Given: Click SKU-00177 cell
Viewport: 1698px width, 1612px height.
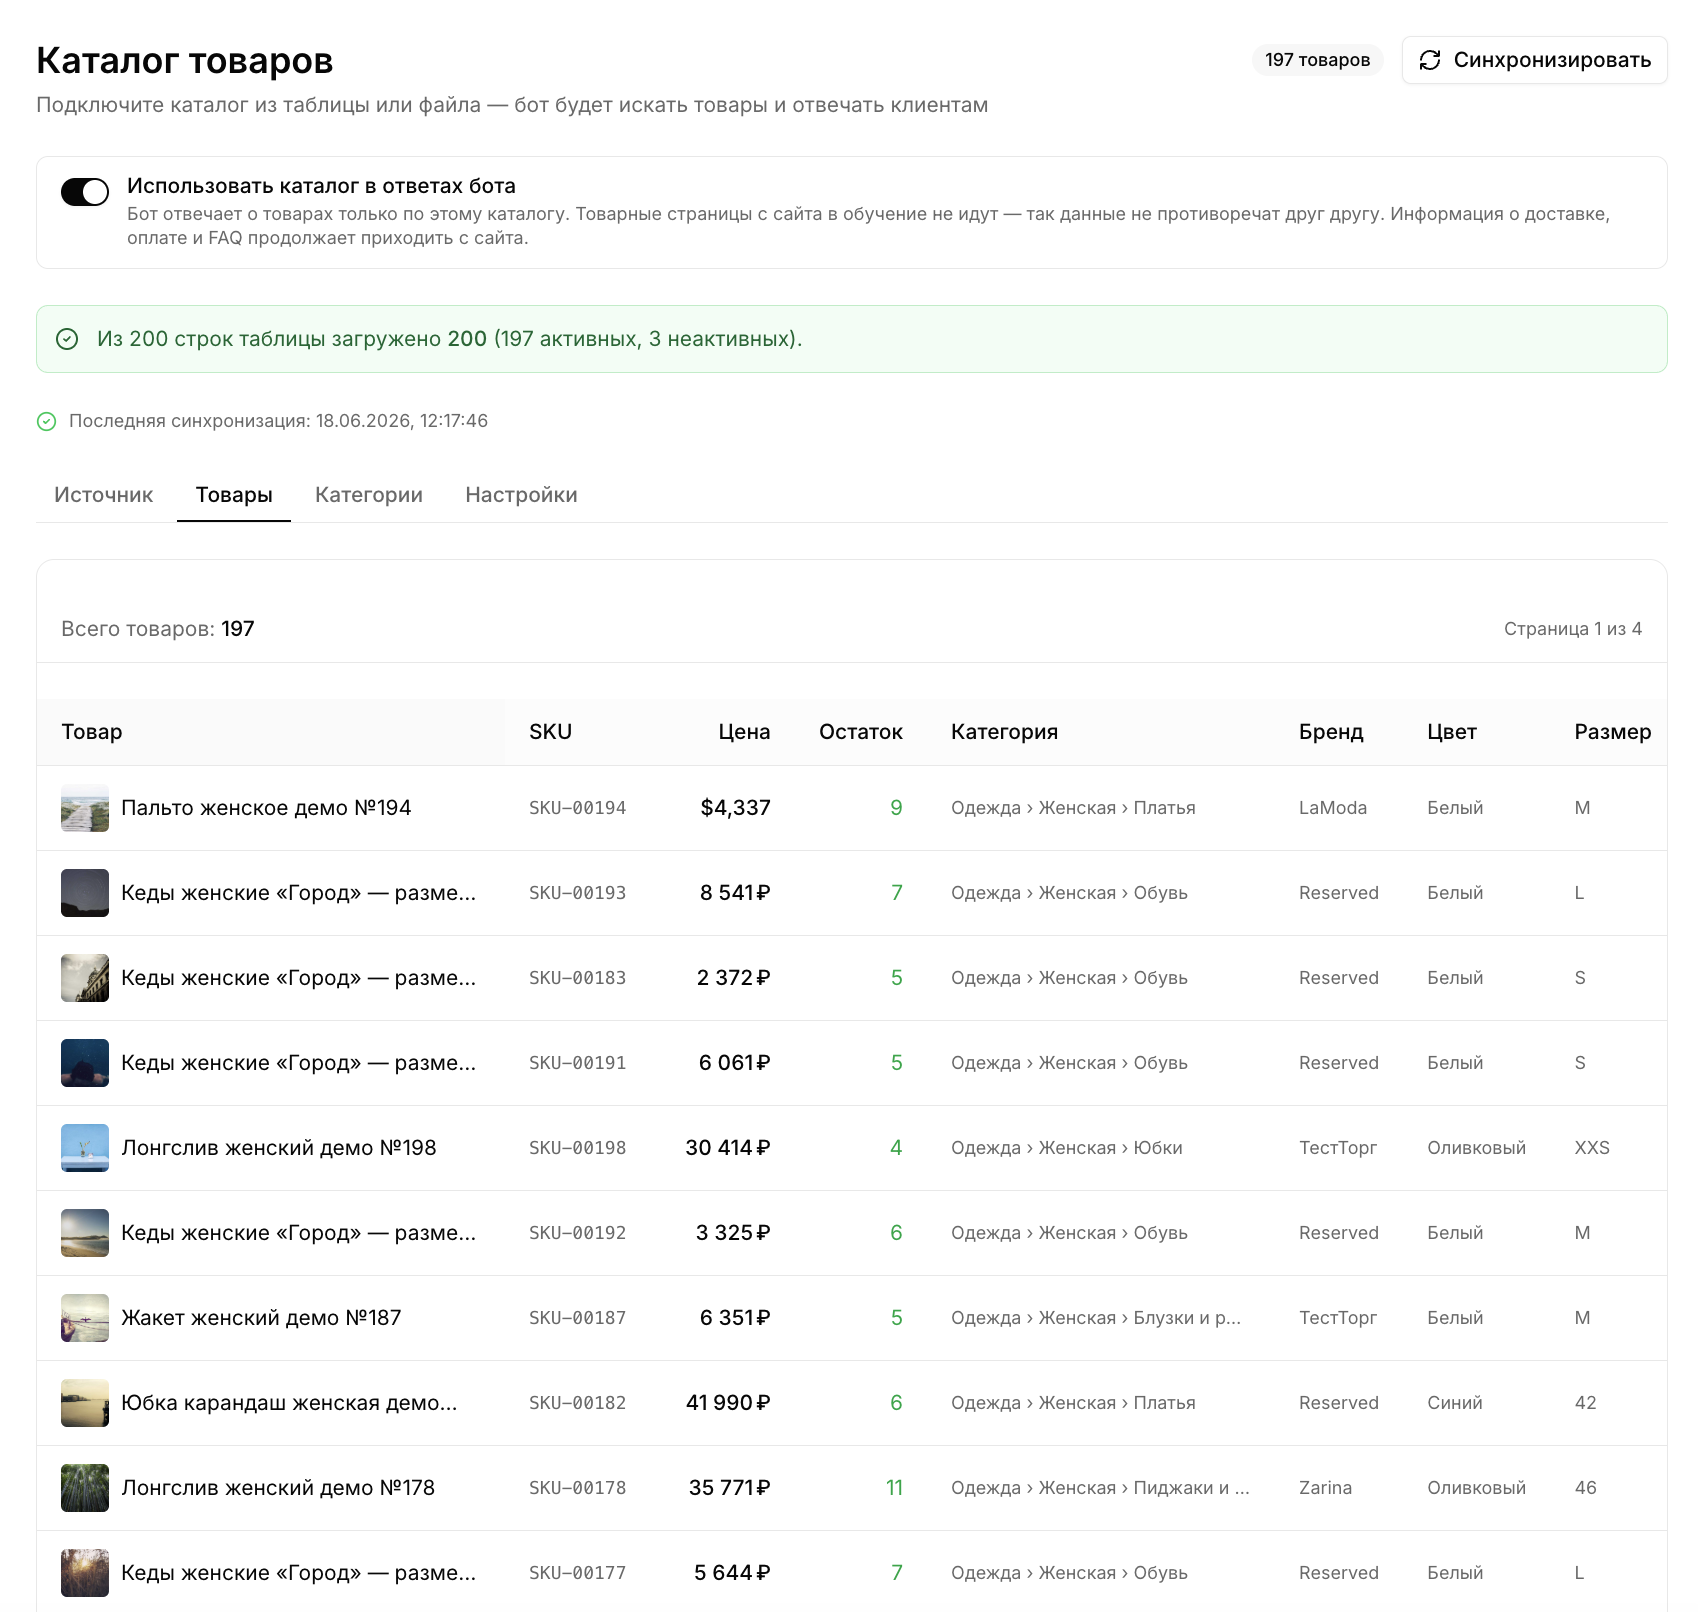Looking at the screenshot, I should click(577, 1573).
